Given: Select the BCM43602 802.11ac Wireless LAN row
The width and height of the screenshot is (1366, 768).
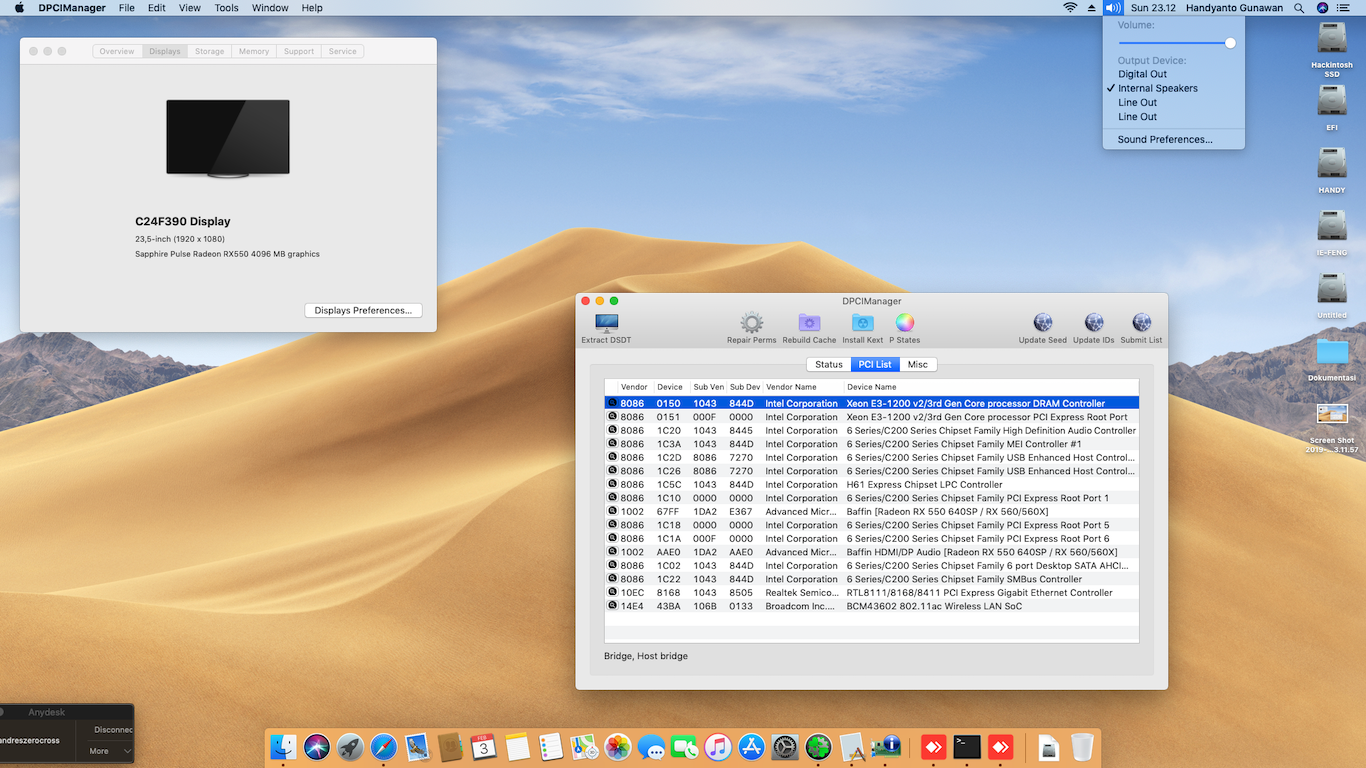Looking at the screenshot, I should [x=872, y=606].
